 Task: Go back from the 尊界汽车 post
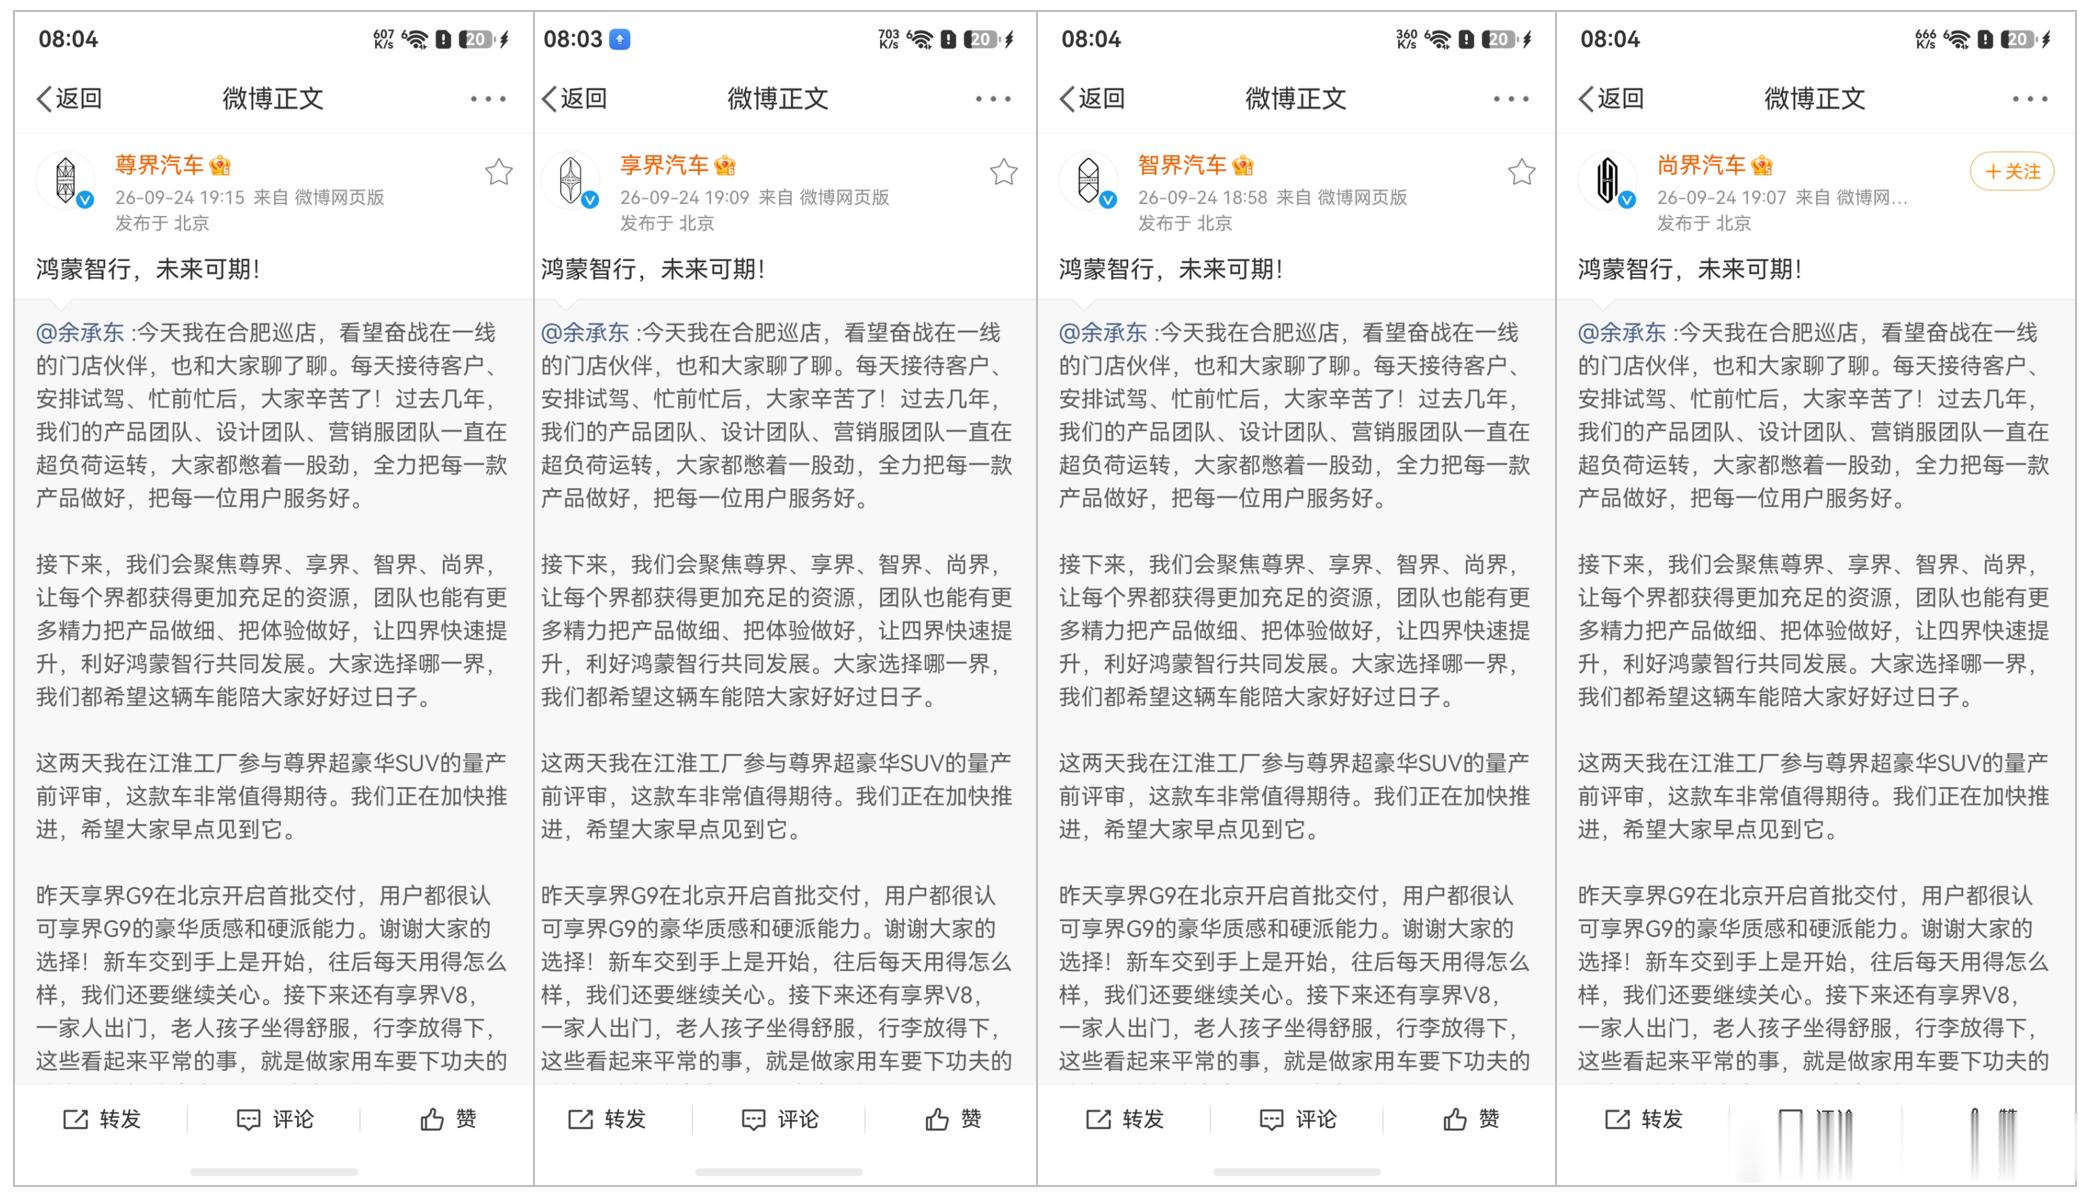point(69,98)
